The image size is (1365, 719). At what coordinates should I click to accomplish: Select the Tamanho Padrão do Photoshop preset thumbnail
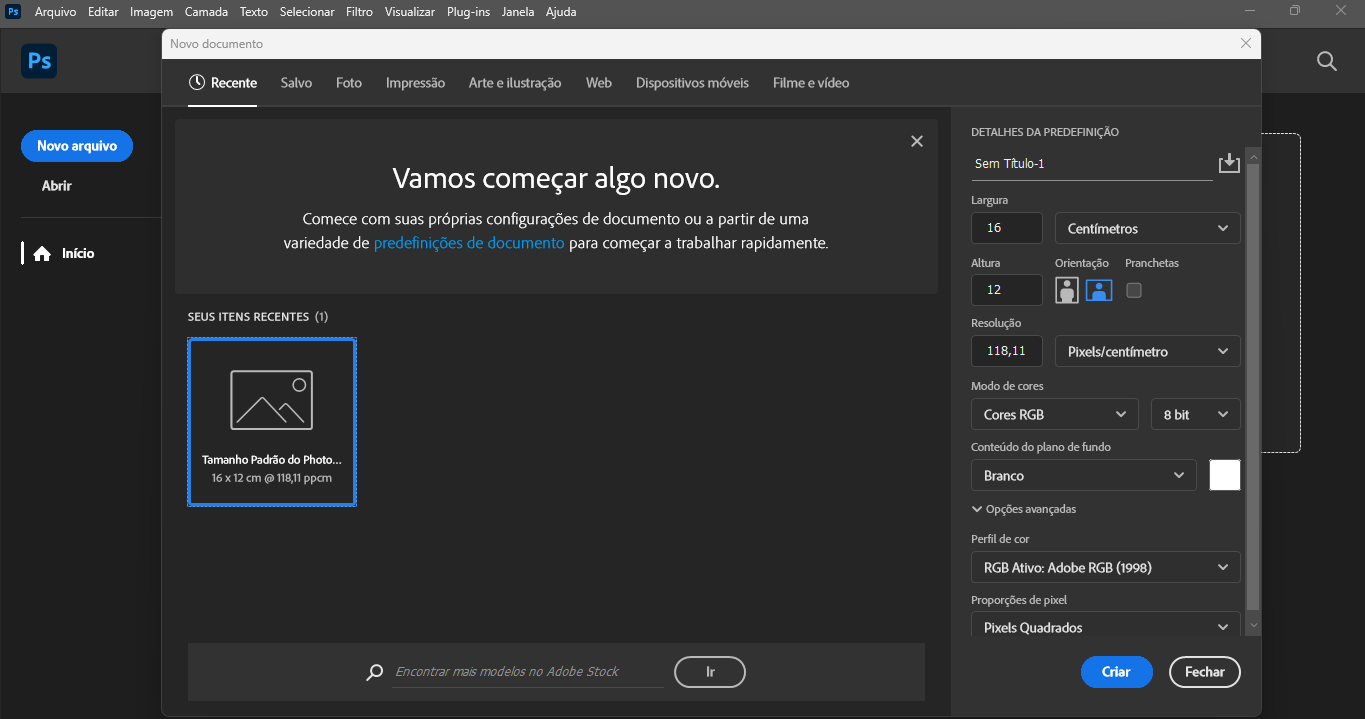(x=271, y=422)
